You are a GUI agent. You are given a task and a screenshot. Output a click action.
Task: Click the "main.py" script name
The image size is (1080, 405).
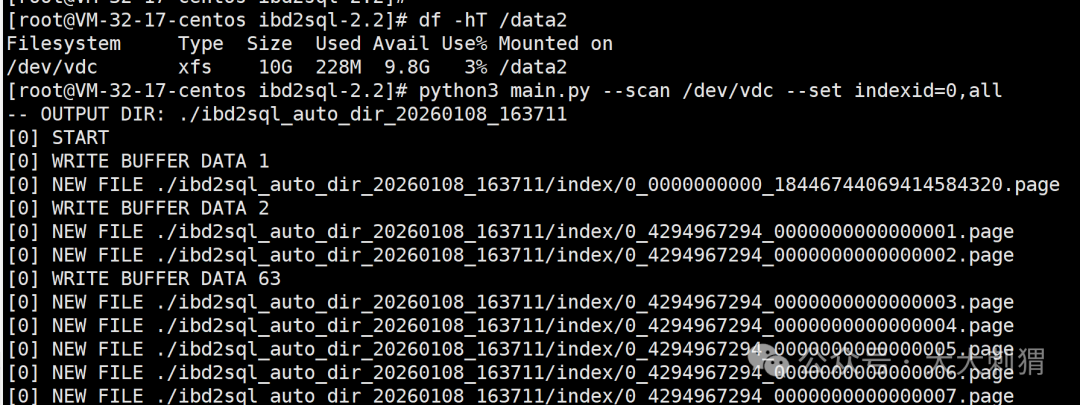pyautogui.click(x=550, y=91)
